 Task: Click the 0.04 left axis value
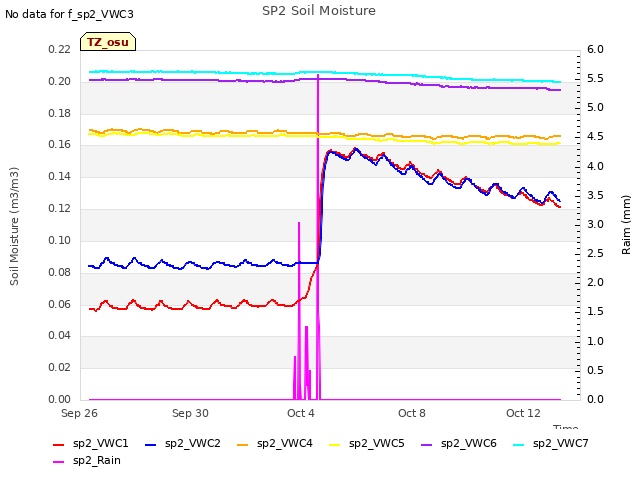[59, 336]
